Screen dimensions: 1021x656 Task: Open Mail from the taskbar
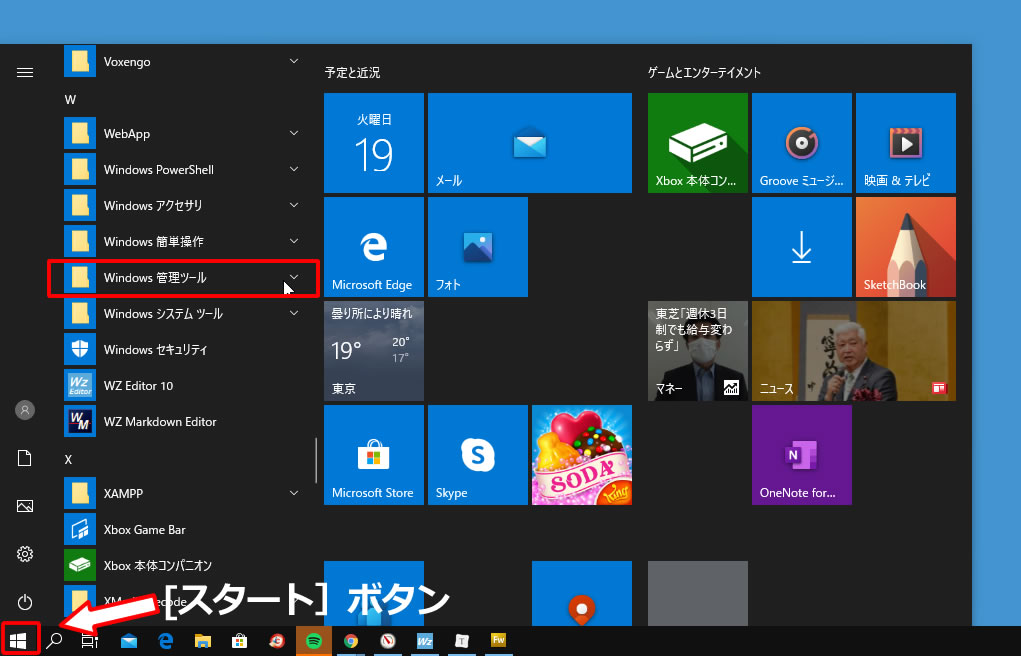[x=129, y=641]
